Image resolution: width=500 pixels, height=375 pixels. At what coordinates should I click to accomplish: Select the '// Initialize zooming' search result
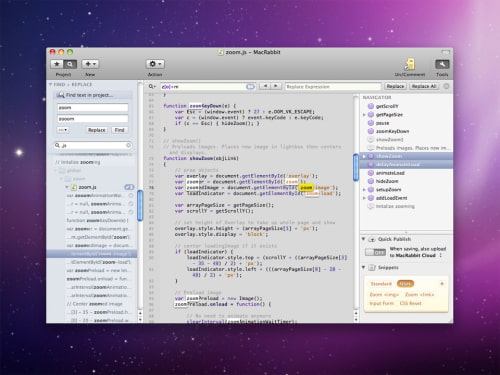pos(78,162)
